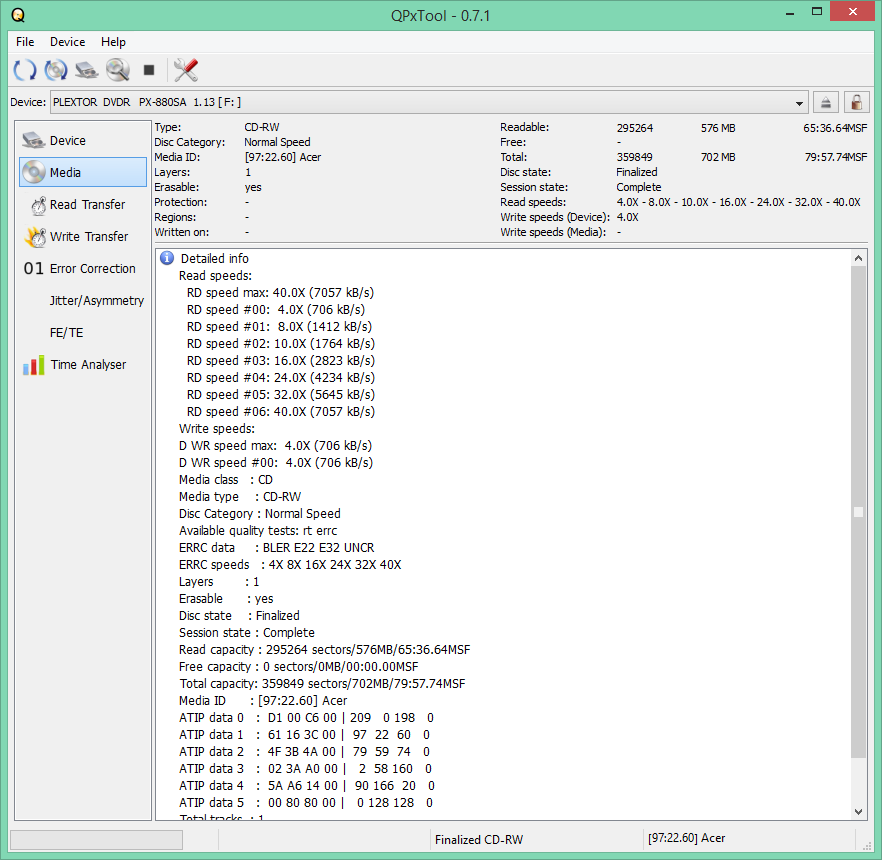Image resolution: width=882 pixels, height=860 pixels.
Task: Click the eject tray button
Action: tap(826, 102)
